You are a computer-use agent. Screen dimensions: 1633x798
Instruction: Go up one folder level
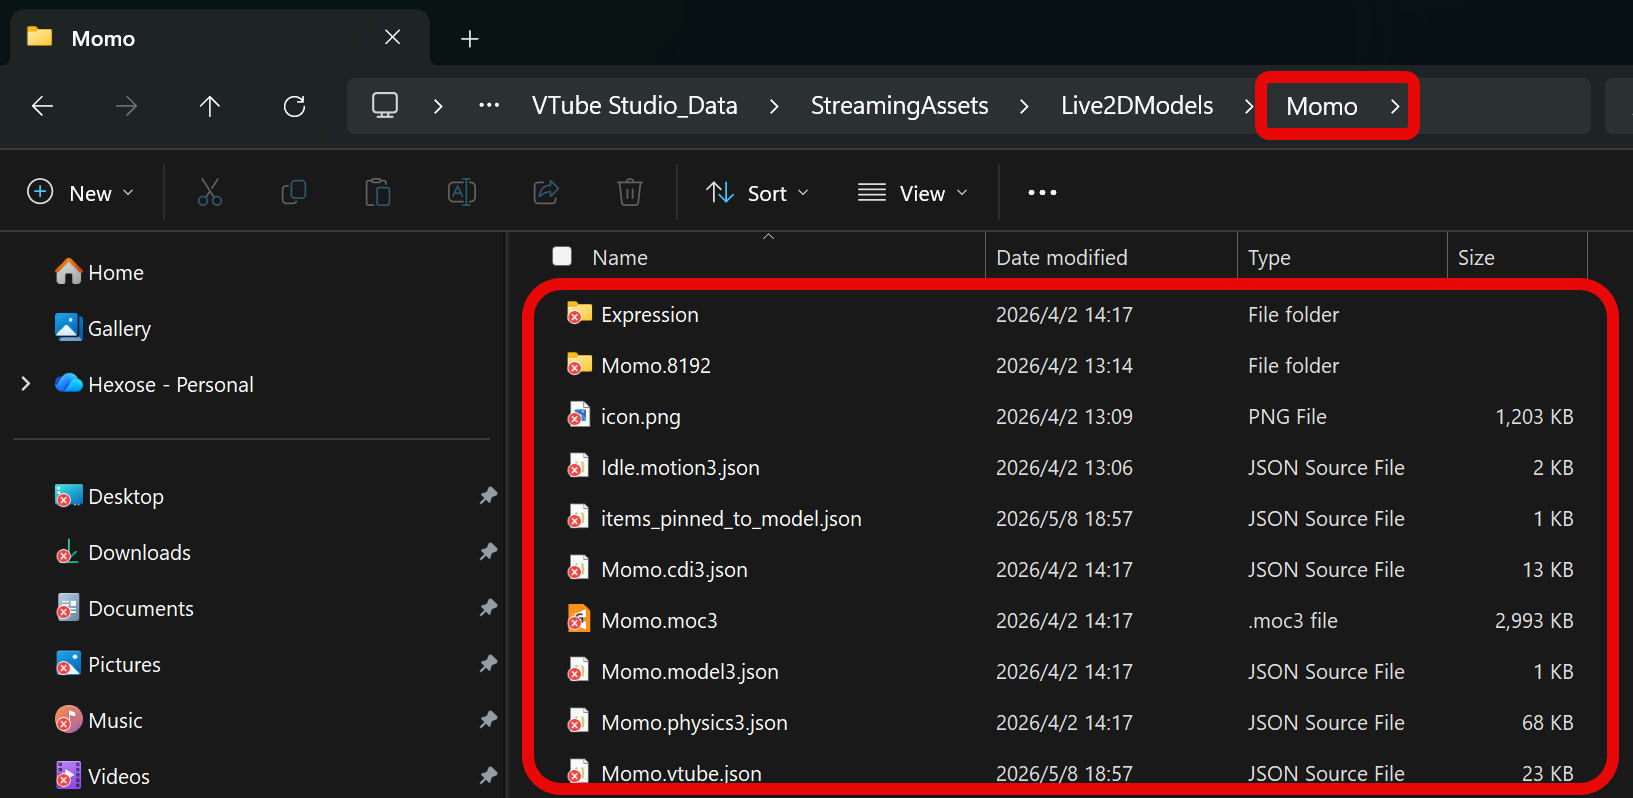210,106
